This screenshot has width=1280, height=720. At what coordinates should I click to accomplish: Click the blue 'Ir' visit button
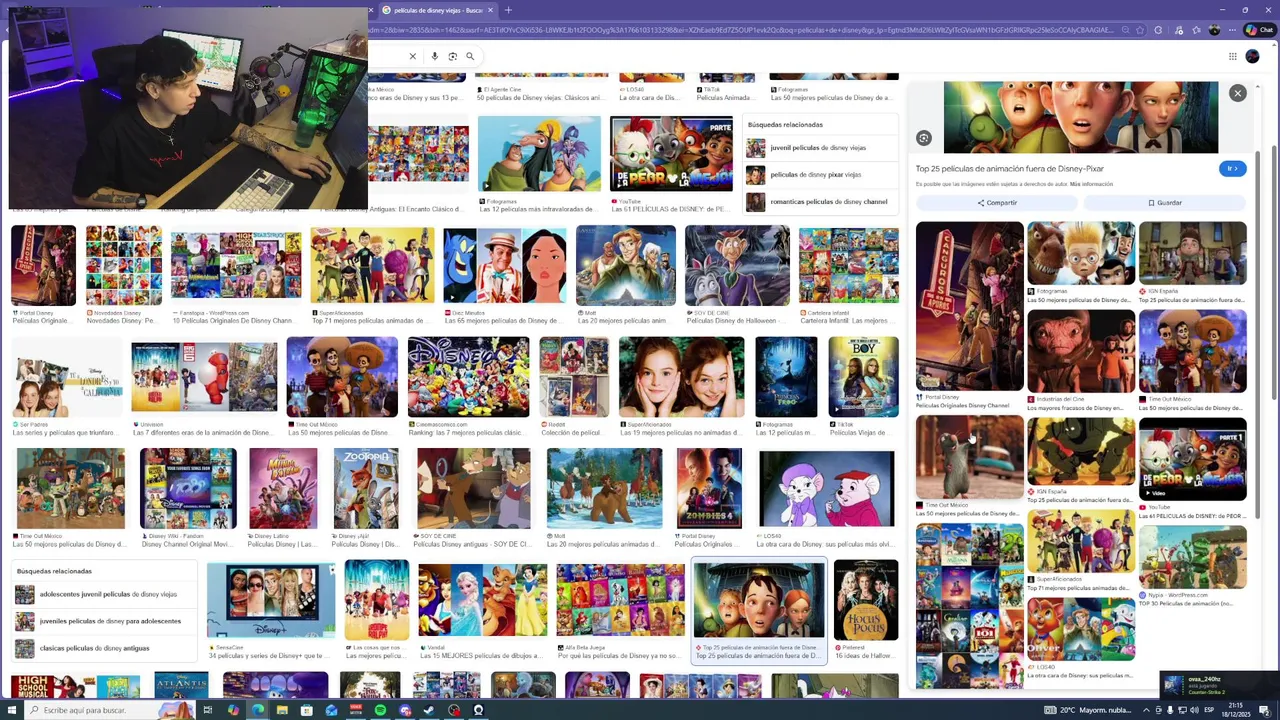[x=1233, y=169]
